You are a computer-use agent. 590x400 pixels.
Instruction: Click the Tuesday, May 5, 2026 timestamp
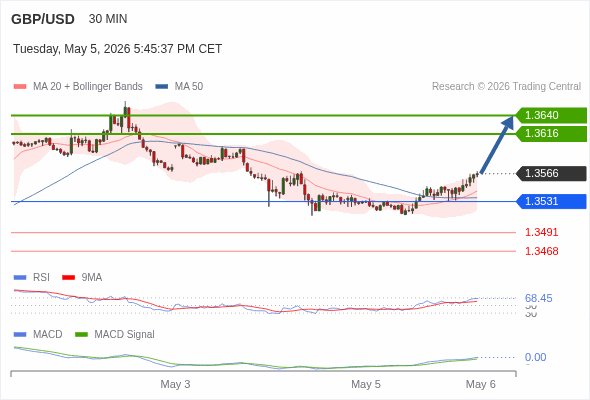(117, 49)
